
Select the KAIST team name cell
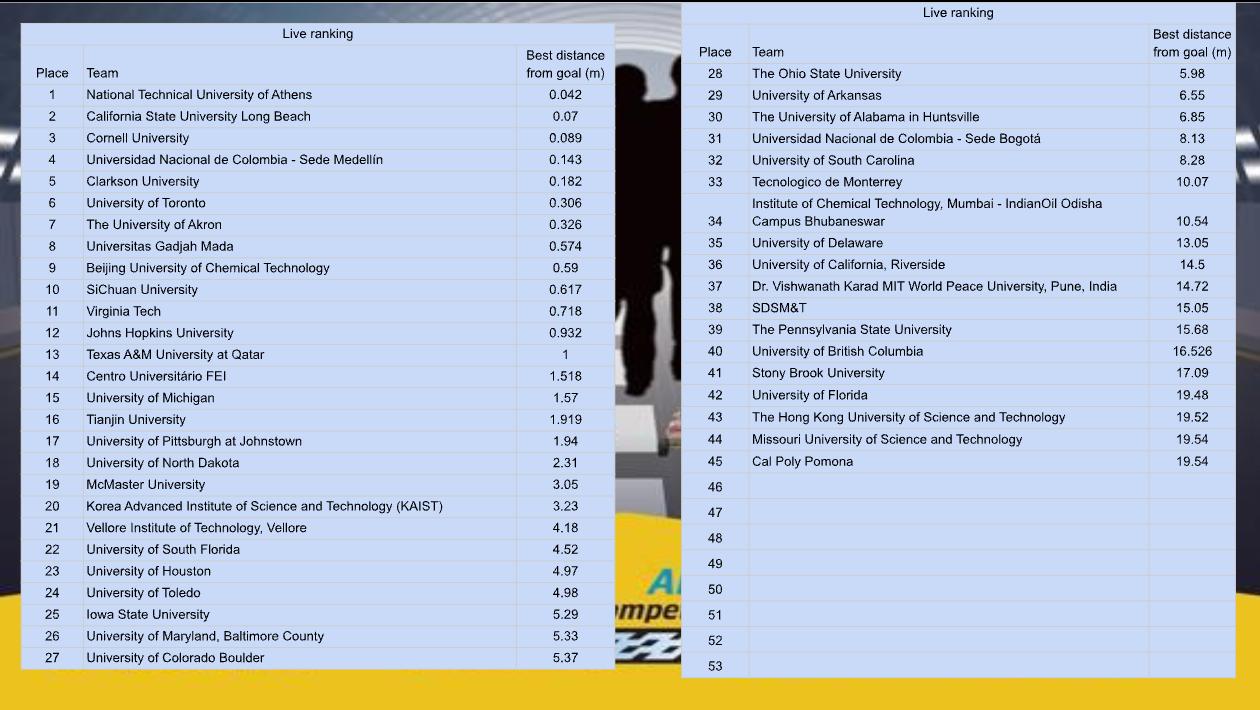(264, 506)
